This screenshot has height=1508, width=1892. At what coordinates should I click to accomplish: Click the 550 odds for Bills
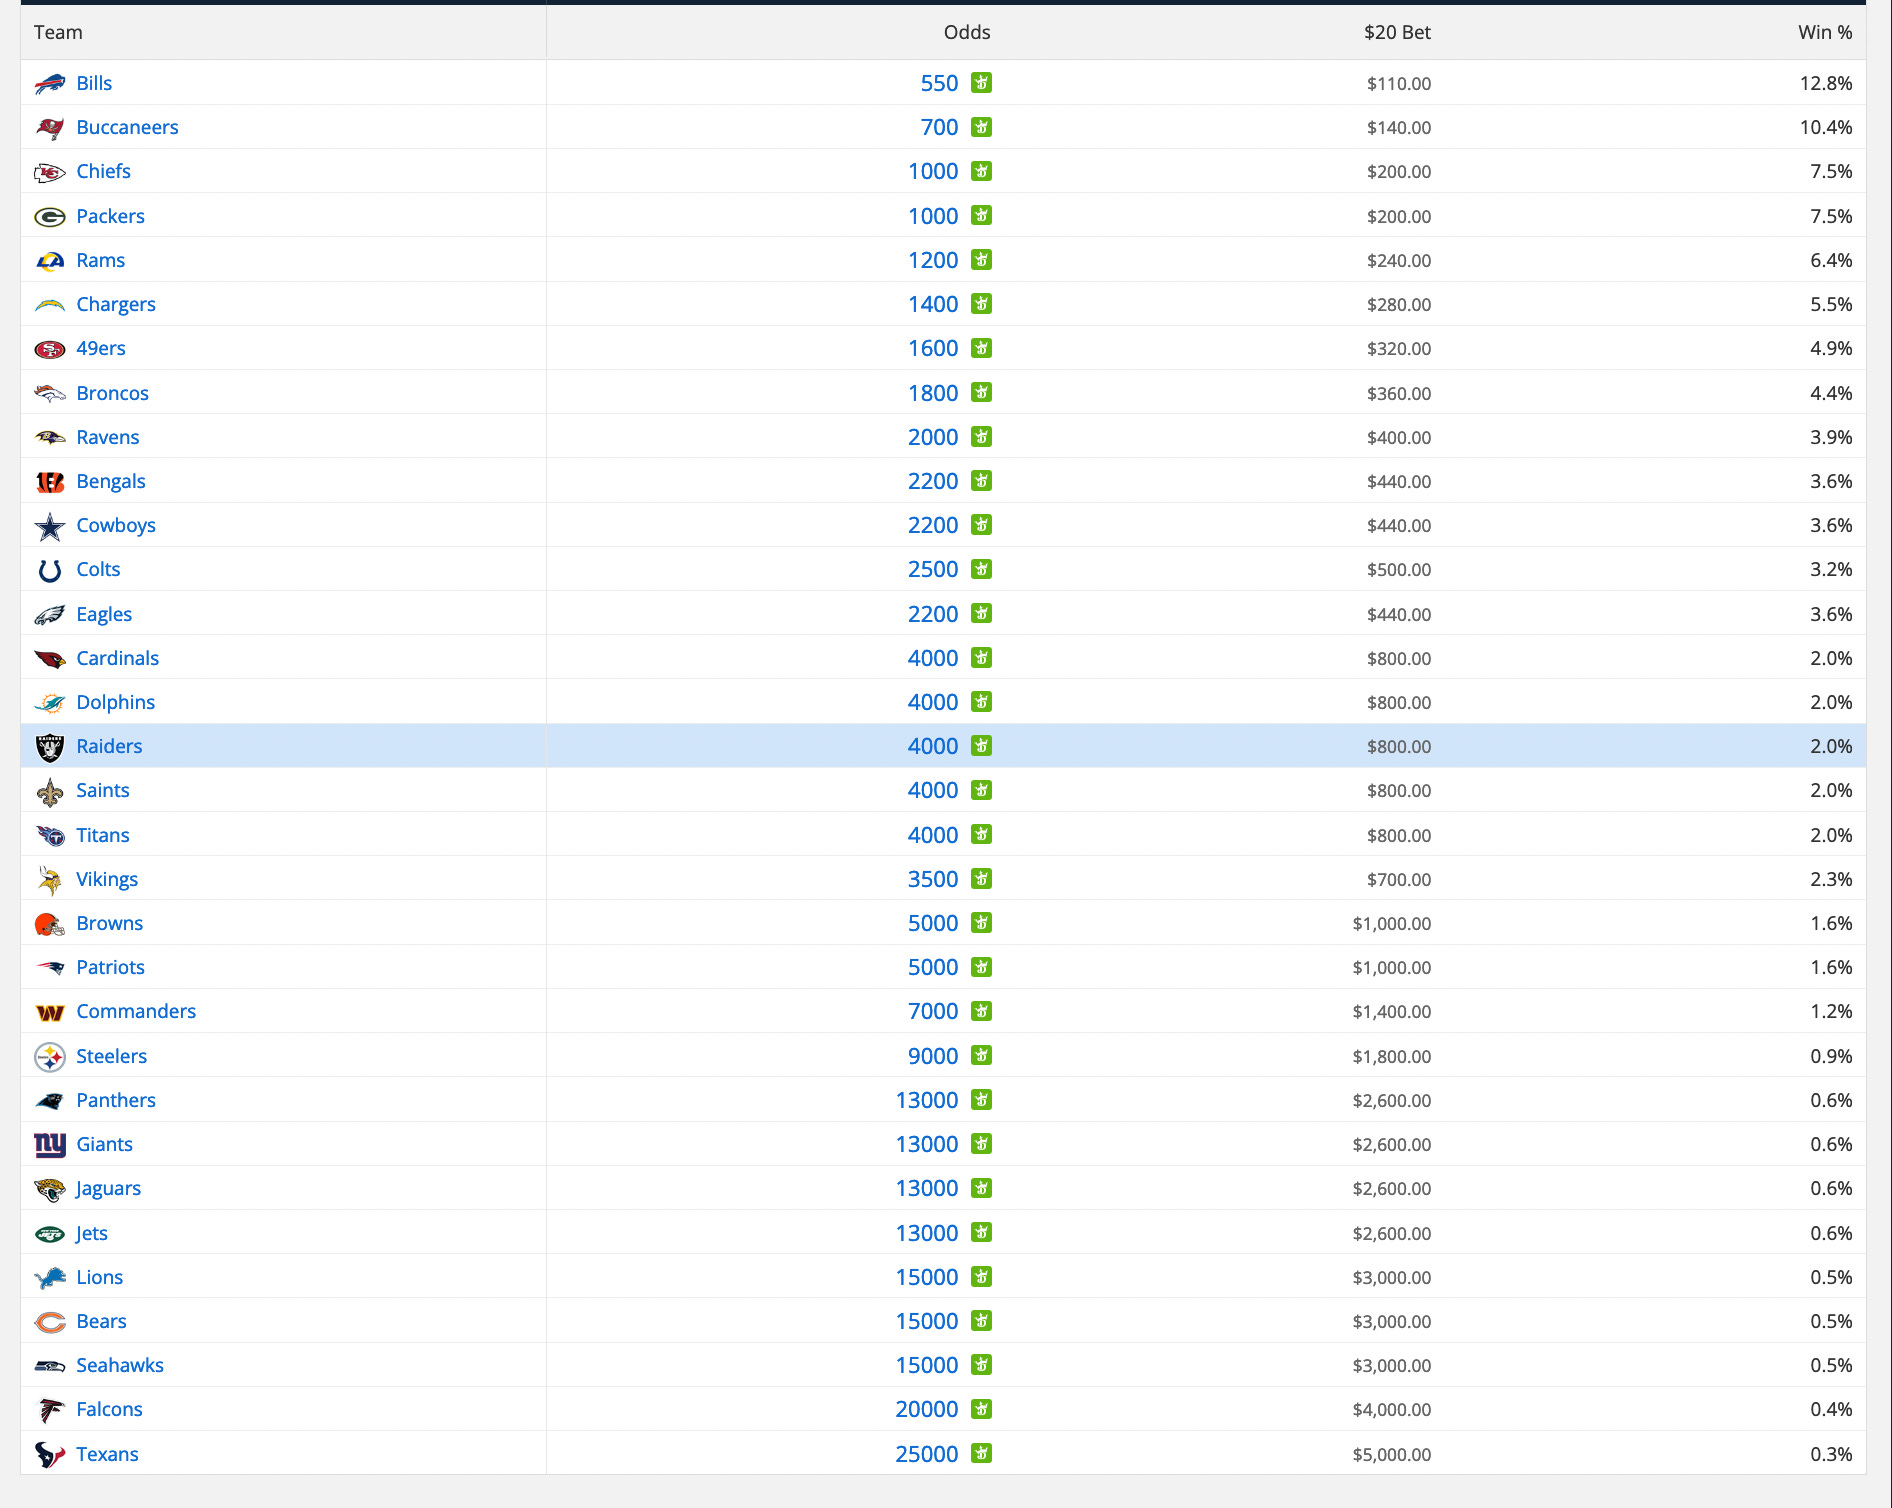click(x=939, y=83)
